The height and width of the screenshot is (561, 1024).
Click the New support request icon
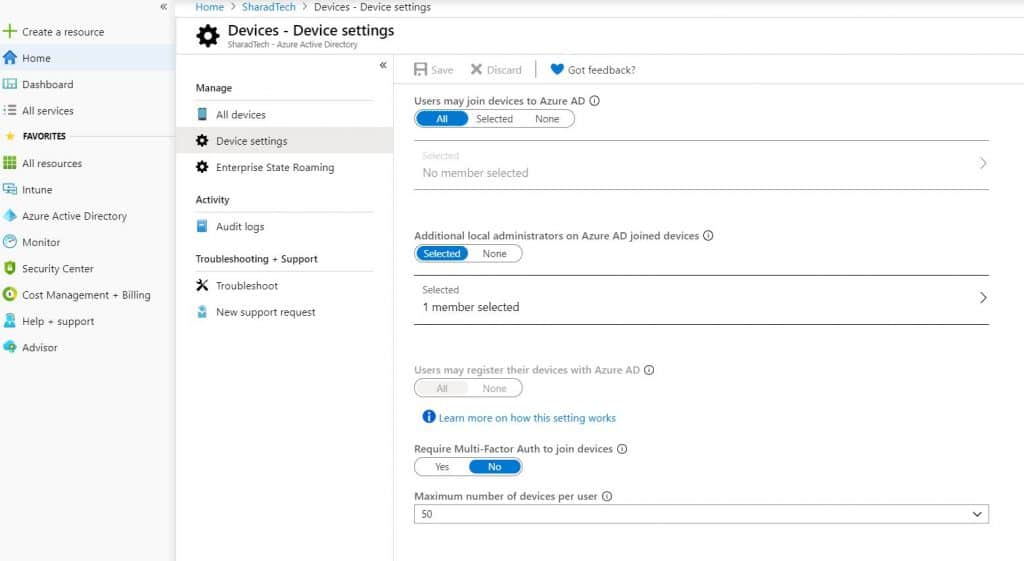tap(202, 312)
